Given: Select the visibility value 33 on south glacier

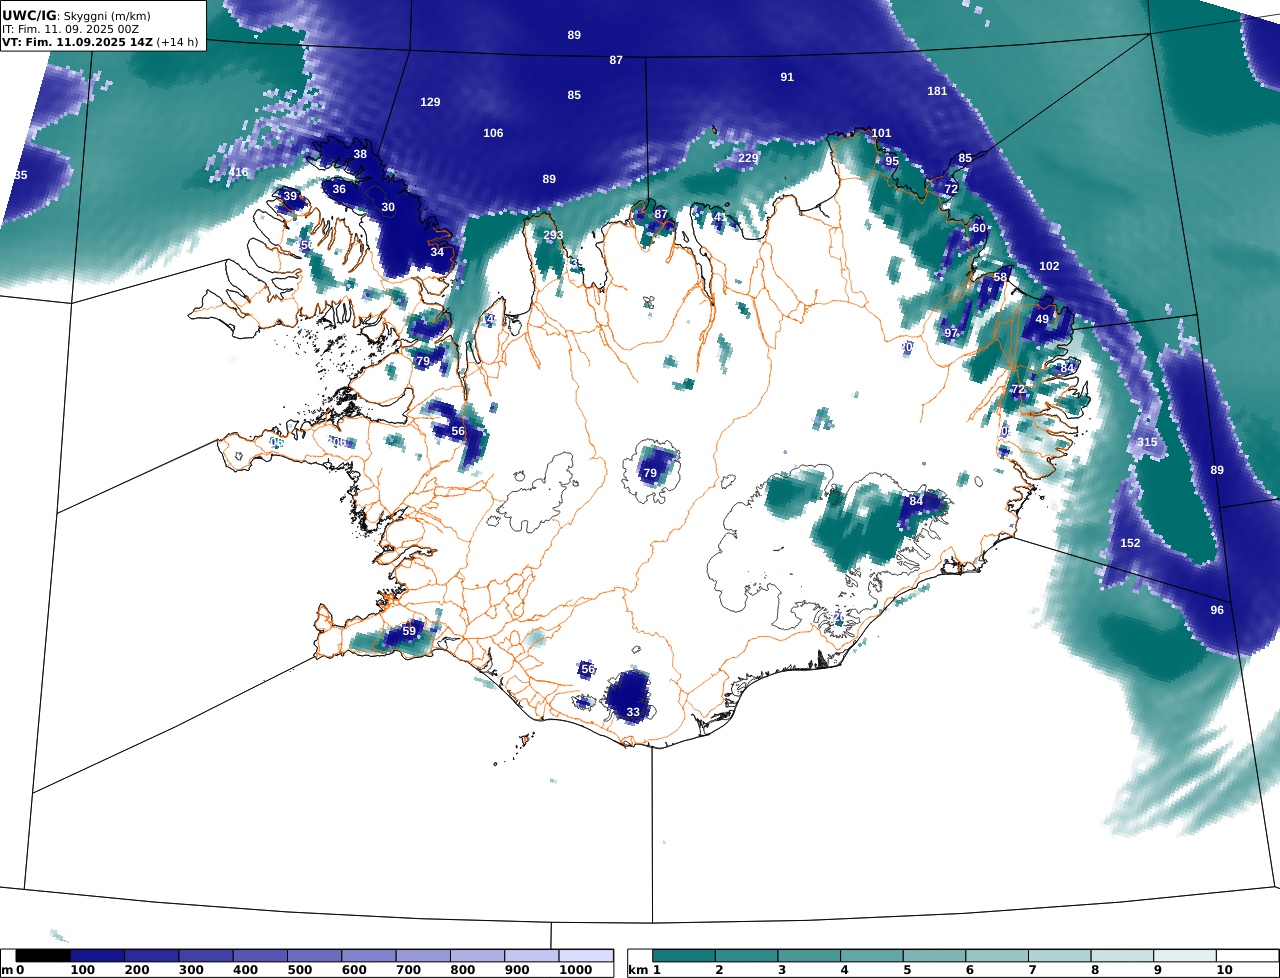Looking at the screenshot, I should point(633,712).
